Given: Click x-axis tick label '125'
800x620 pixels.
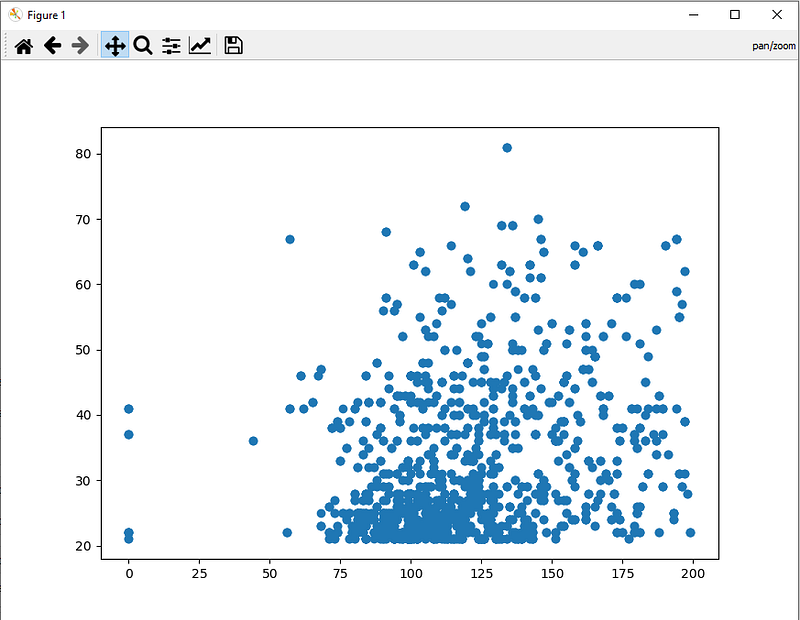Looking at the screenshot, I should point(481,574).
